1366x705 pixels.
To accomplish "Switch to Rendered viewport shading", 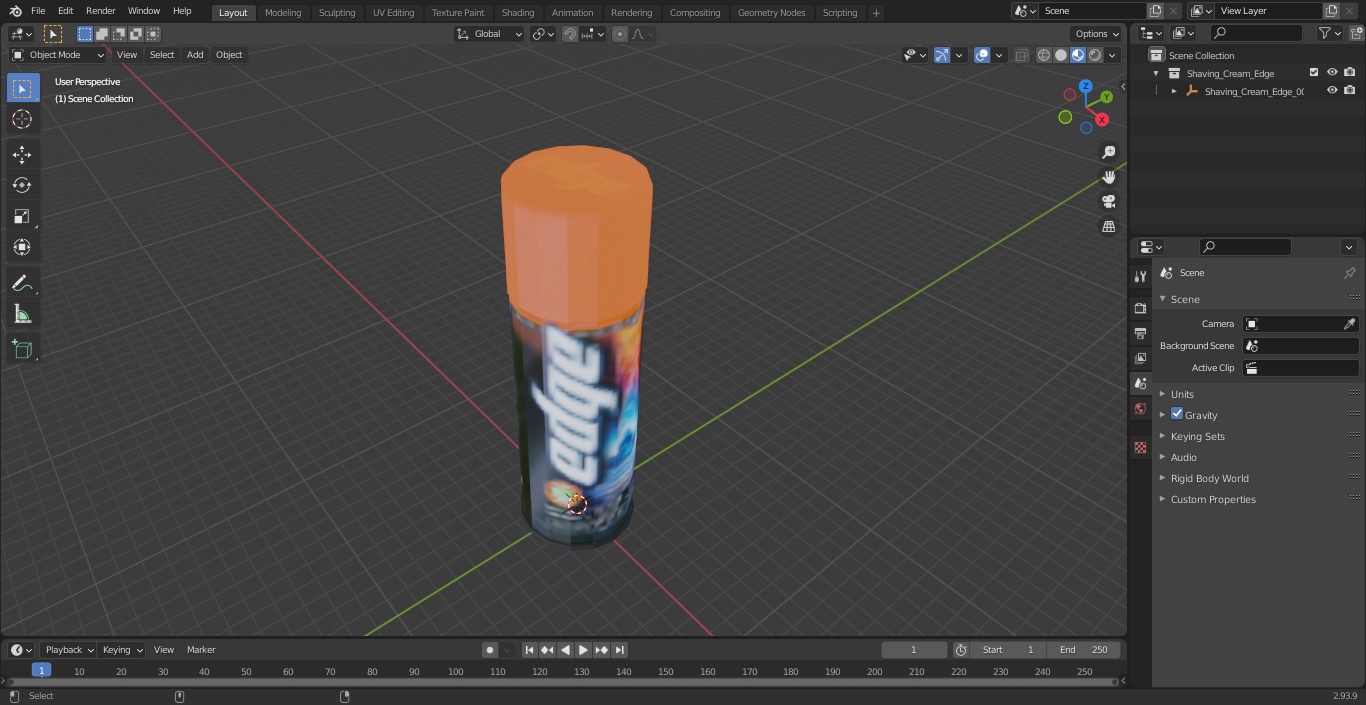I will click(1095, 55).
